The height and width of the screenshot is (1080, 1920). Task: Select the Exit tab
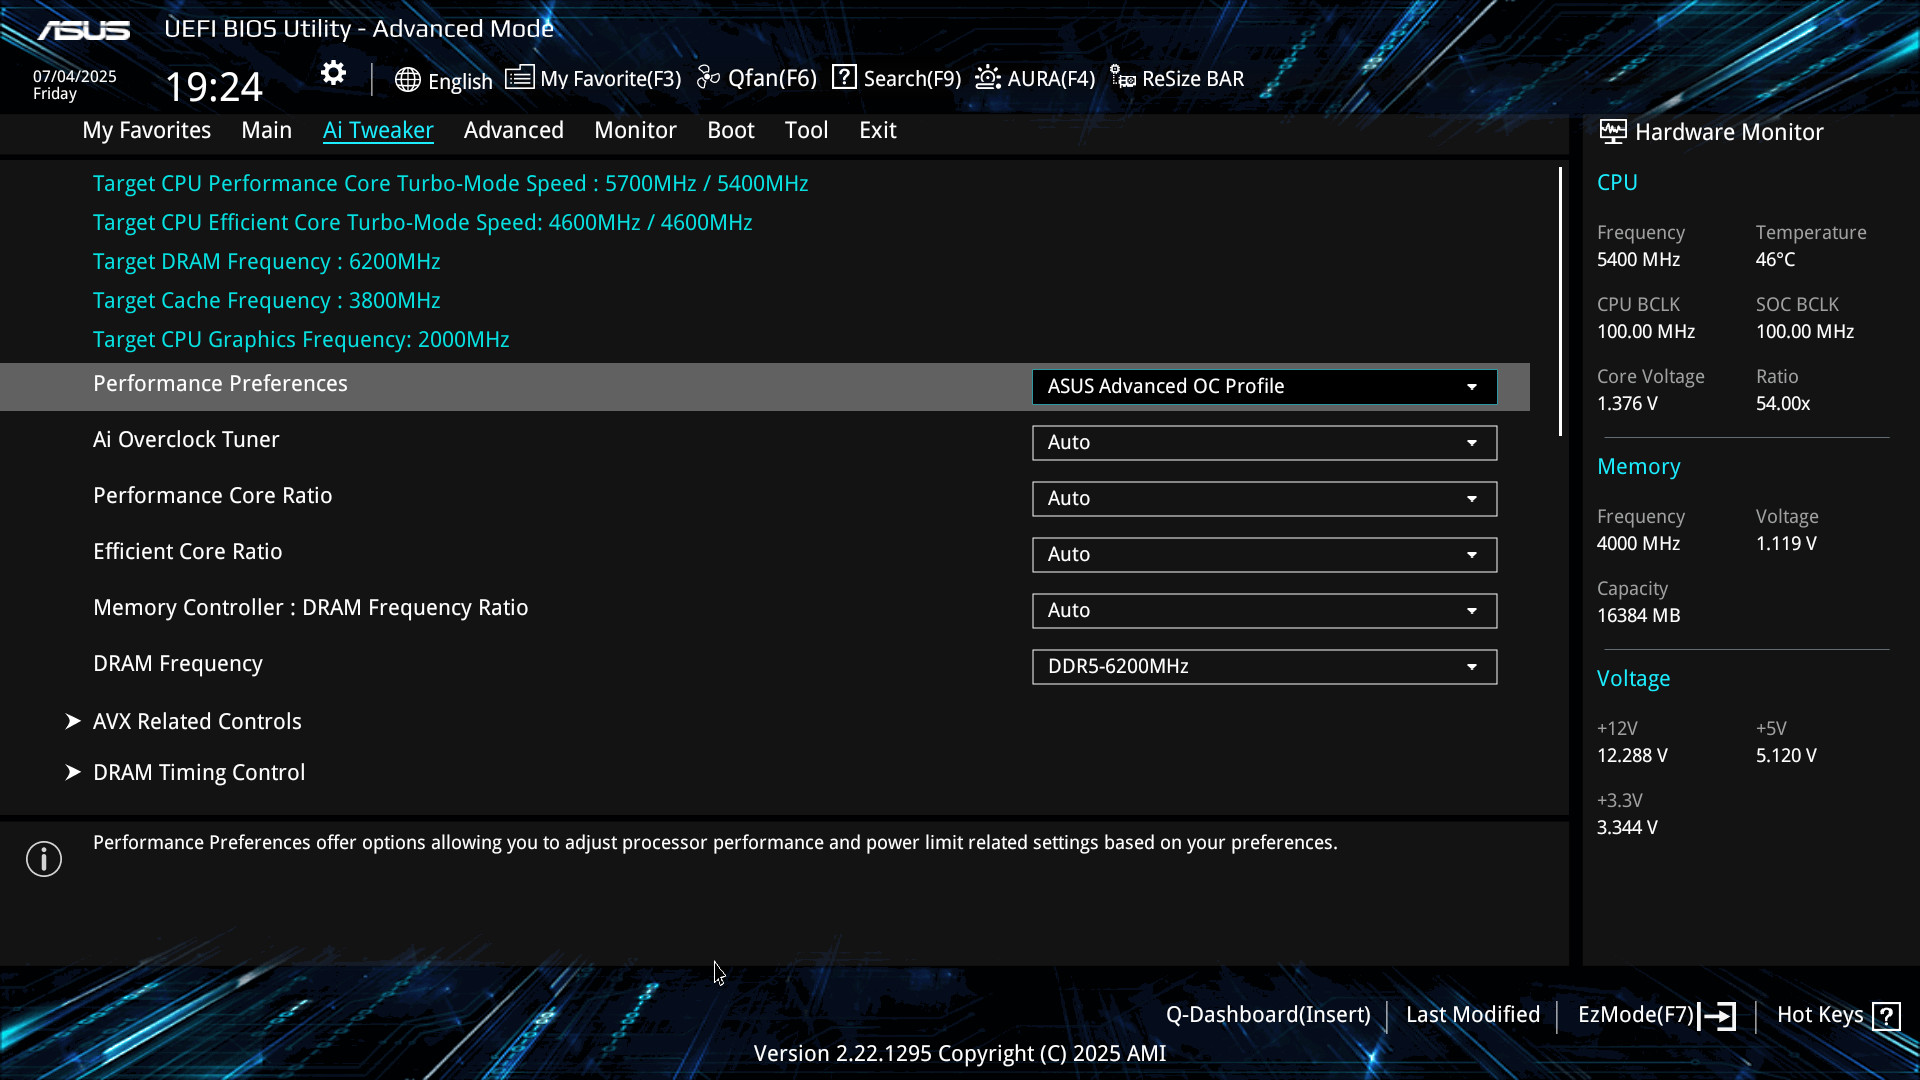(x=878, y=130)
